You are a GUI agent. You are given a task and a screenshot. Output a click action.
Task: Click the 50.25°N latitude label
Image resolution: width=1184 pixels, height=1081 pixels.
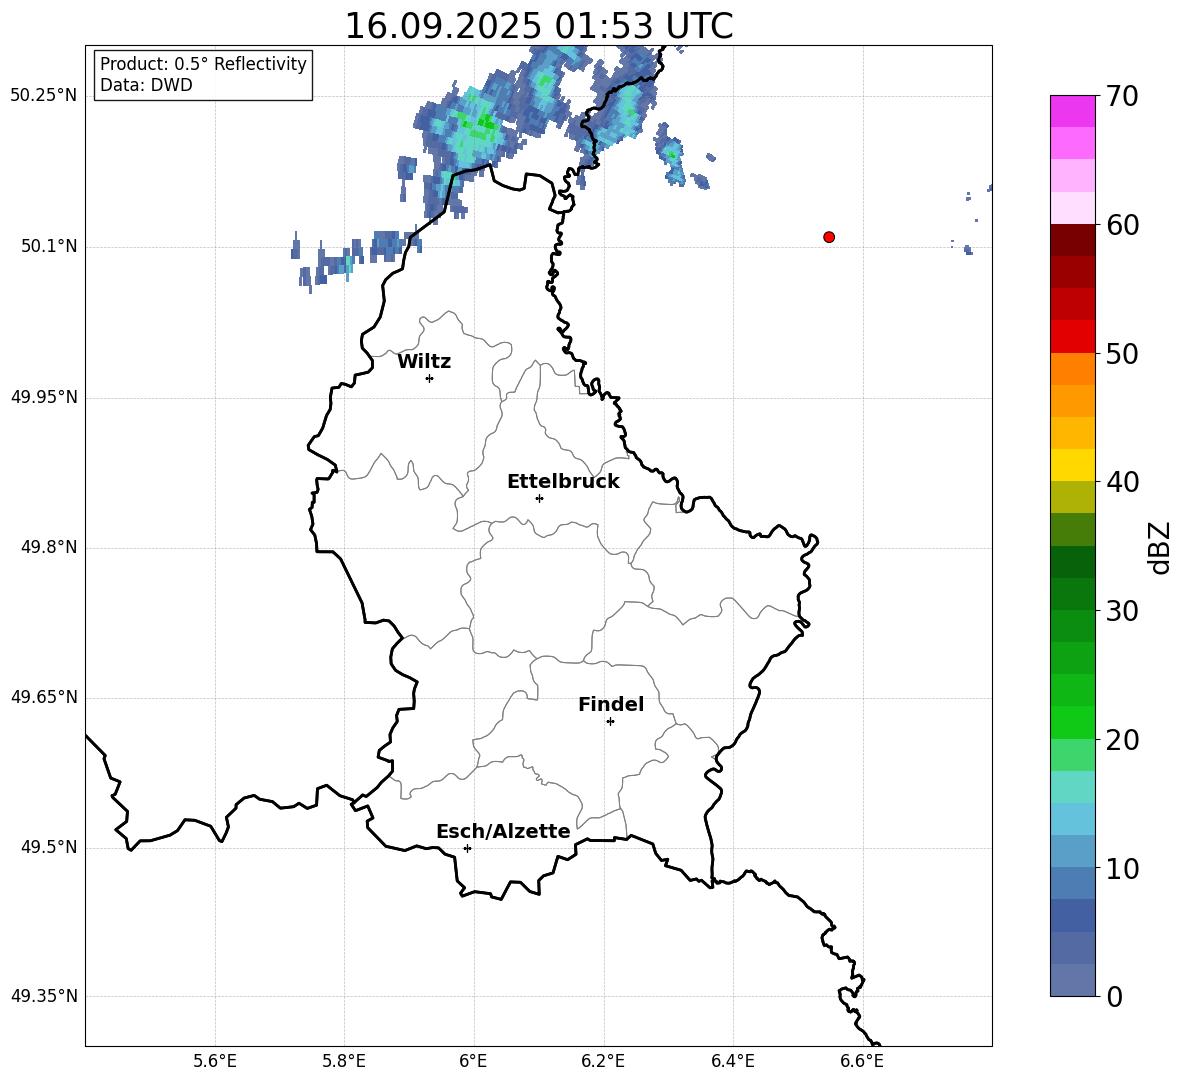44,96
